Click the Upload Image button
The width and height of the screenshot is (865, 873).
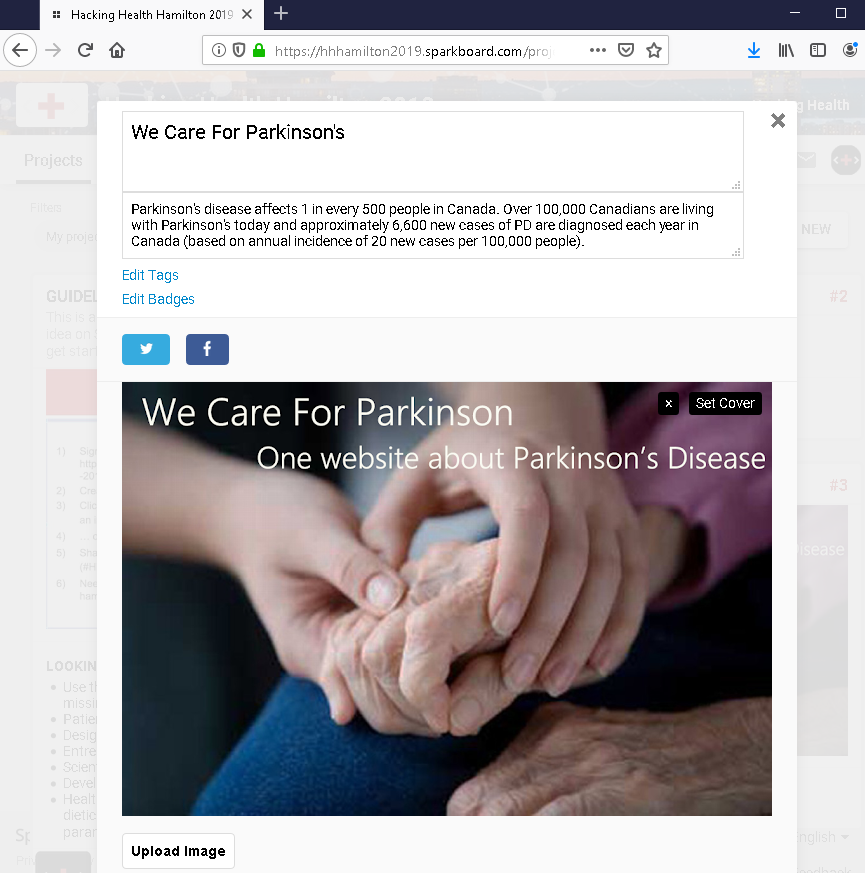(178, 851)
